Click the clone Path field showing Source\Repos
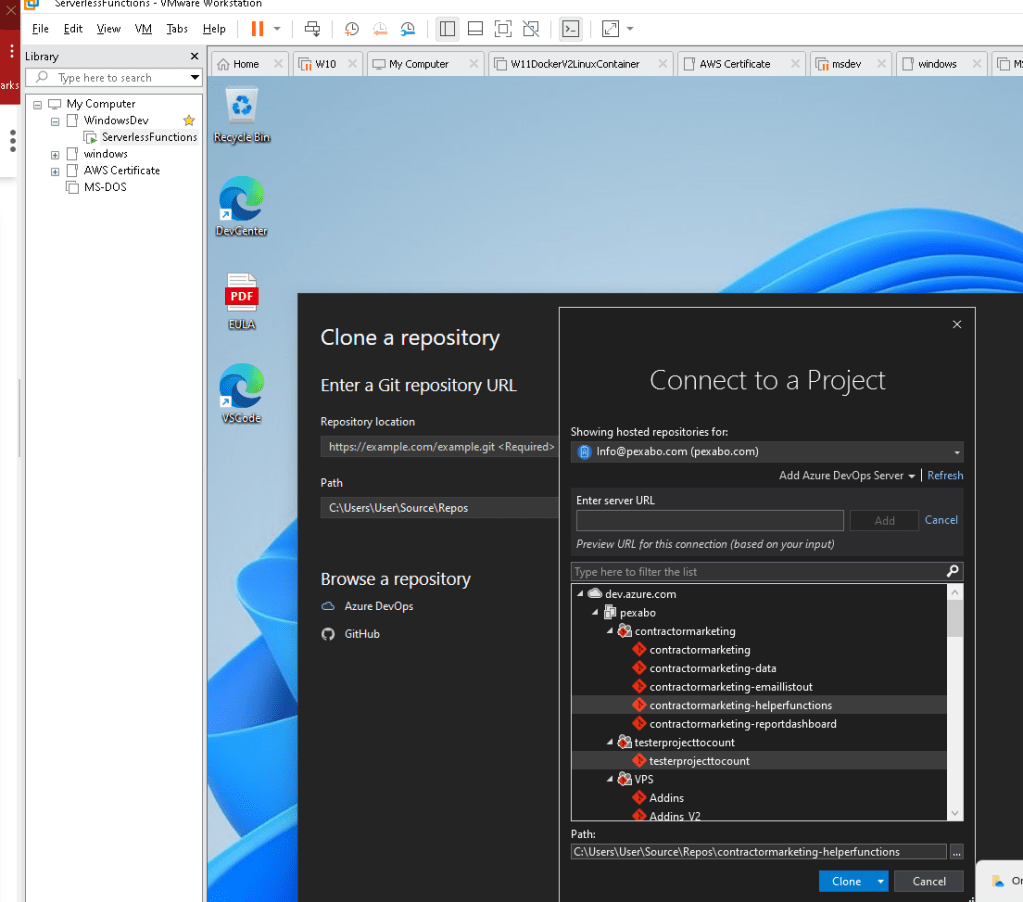Screen dimensions: 1023x902 (439, 508)
